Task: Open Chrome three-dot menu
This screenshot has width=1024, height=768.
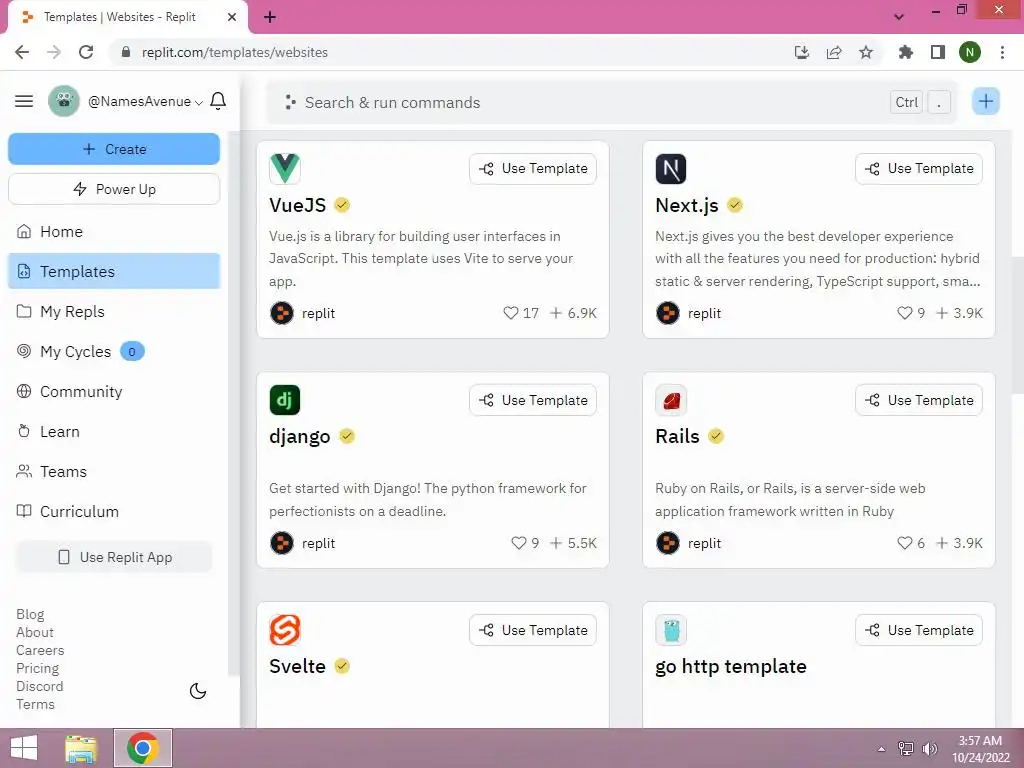Action: click(1002, 52)
